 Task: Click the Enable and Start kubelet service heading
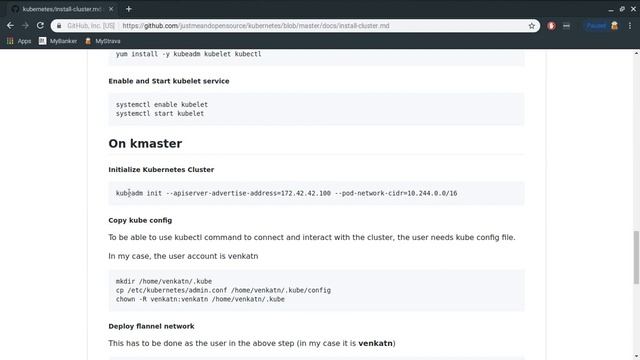coord(169,81)
